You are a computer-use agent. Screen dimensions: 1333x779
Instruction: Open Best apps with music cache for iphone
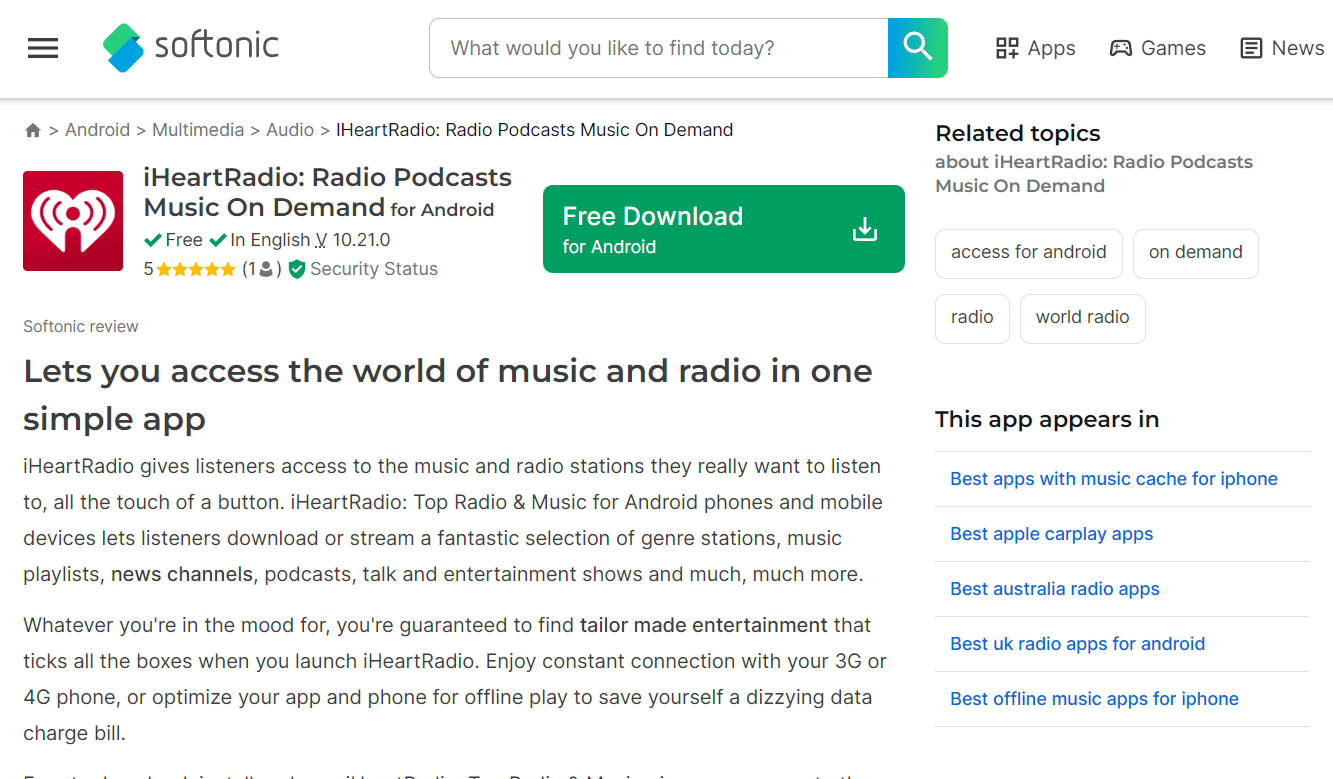1114,479
